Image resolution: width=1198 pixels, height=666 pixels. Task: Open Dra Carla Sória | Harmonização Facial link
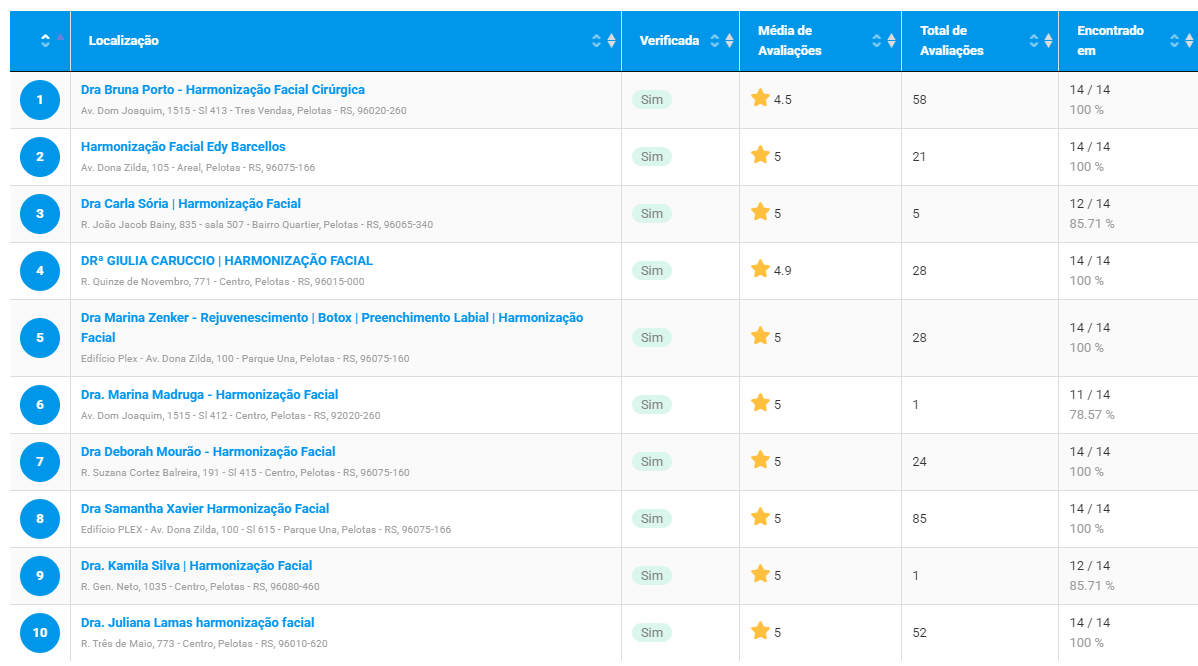coord(191,204)
